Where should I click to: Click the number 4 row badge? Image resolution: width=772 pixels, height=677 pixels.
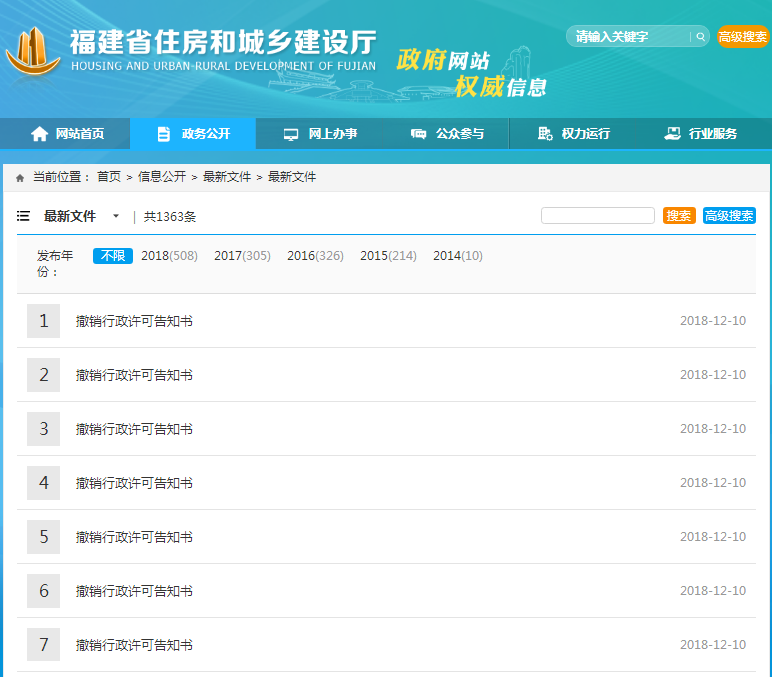click(43, 483)
